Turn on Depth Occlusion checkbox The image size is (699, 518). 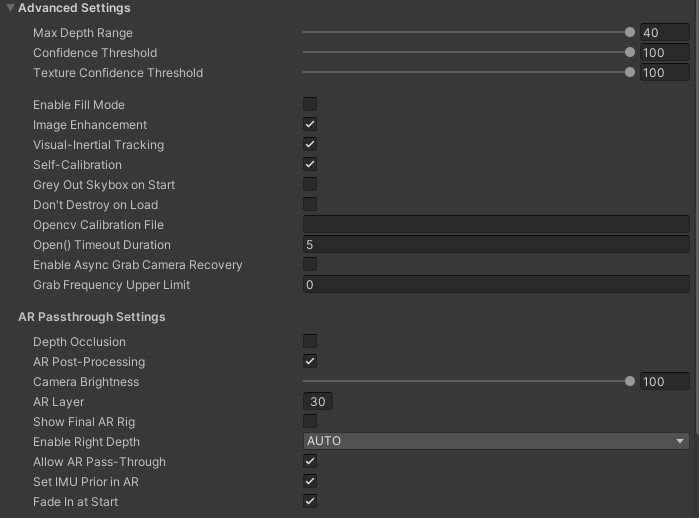(310, 341)
